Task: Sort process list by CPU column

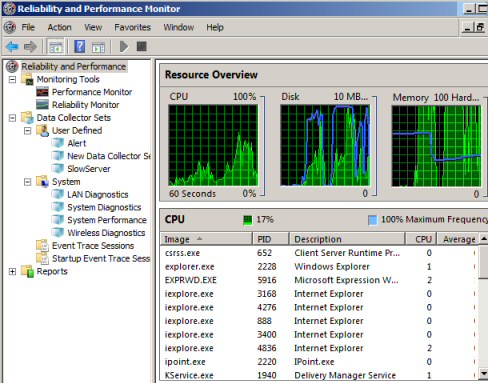Action: [421, 239]
